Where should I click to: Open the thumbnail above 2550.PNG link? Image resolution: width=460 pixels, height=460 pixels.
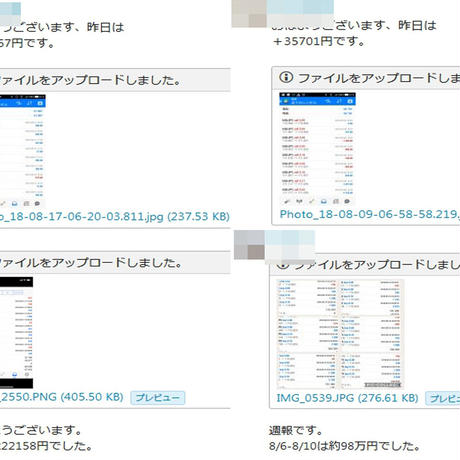pos(16,332)
